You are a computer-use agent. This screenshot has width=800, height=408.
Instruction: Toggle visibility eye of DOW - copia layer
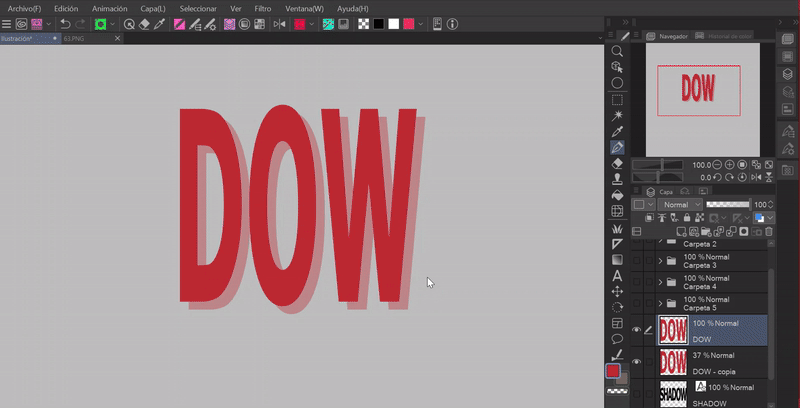point(636,362)
